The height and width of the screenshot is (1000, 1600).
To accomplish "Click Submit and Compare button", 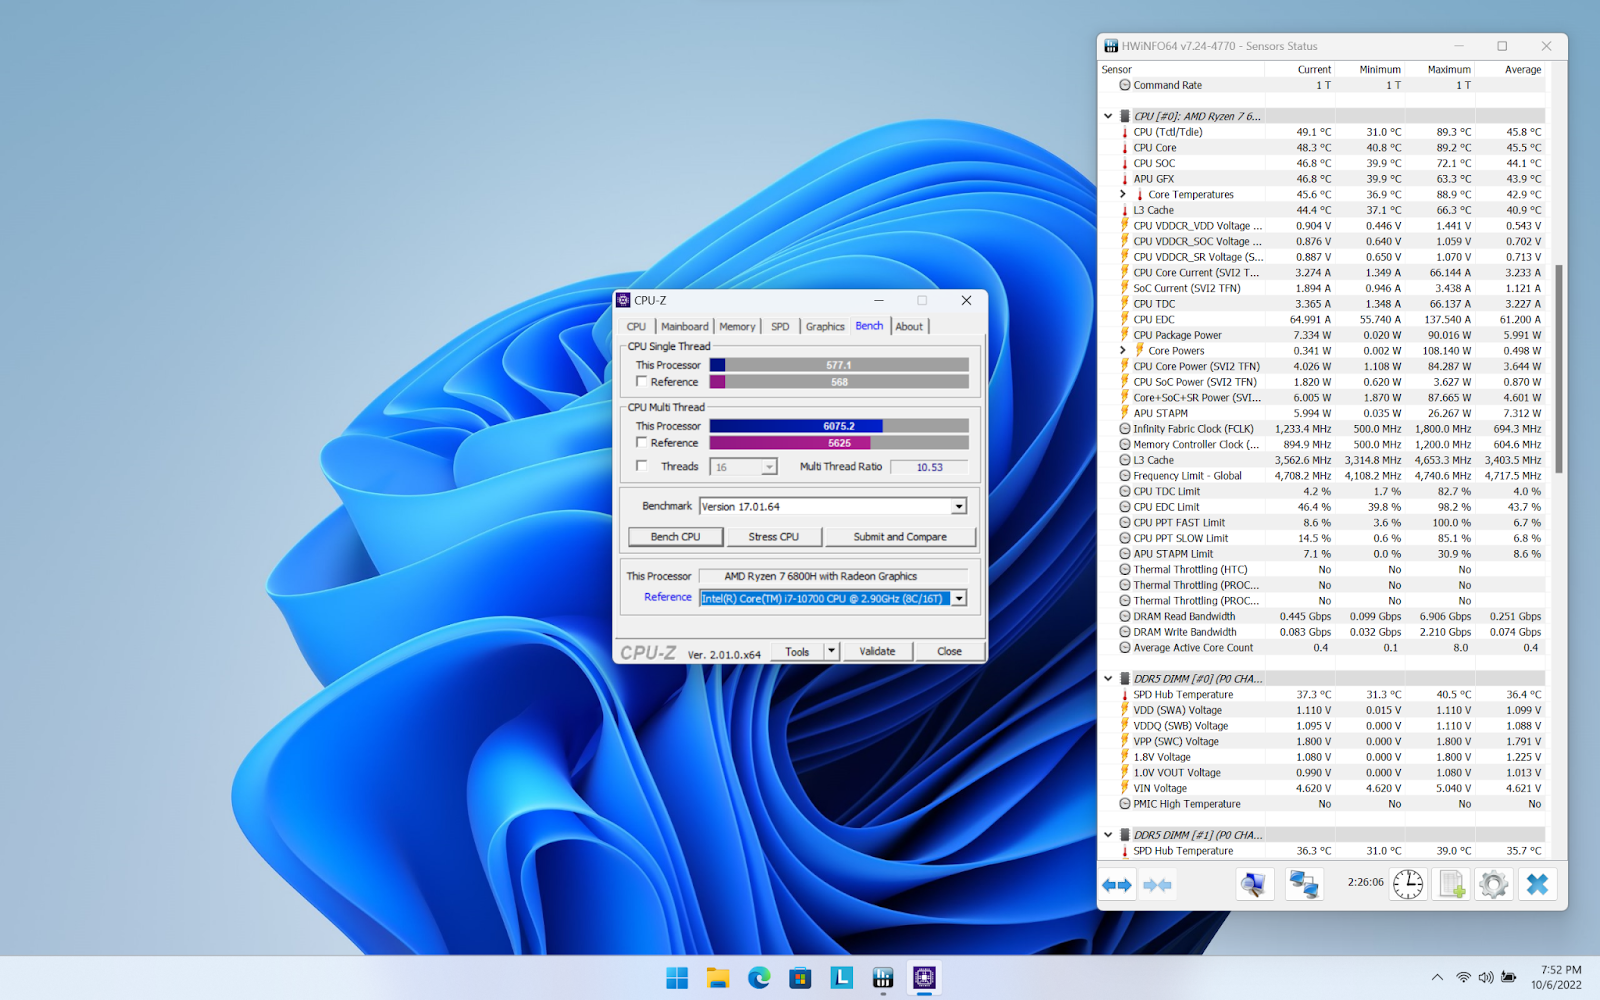I will [900, 537].
